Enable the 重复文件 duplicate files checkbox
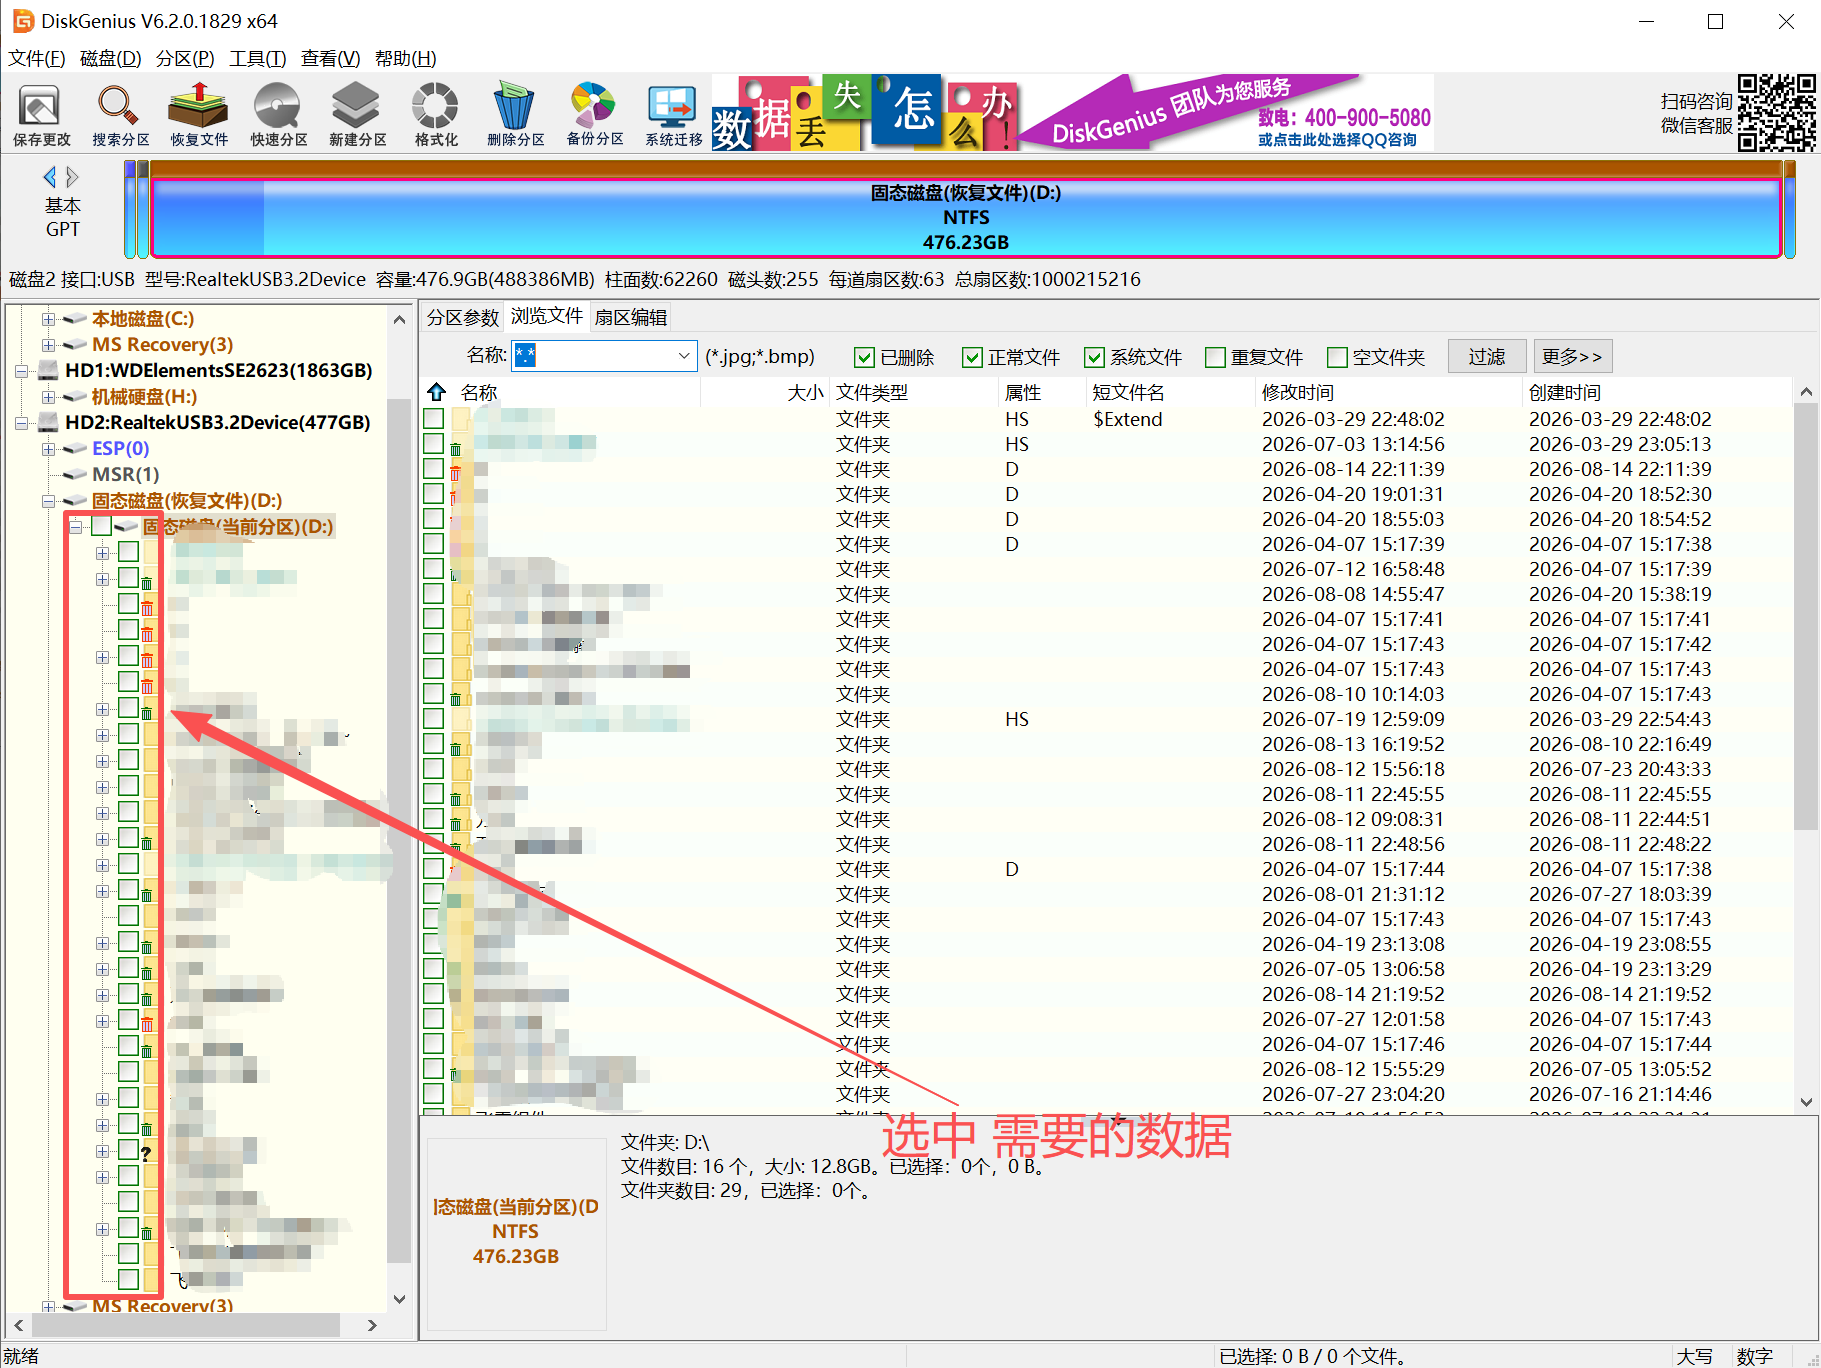The width and height of the screenshot is (1821, 1368). pyautogui.click(x=1215, y=357)
